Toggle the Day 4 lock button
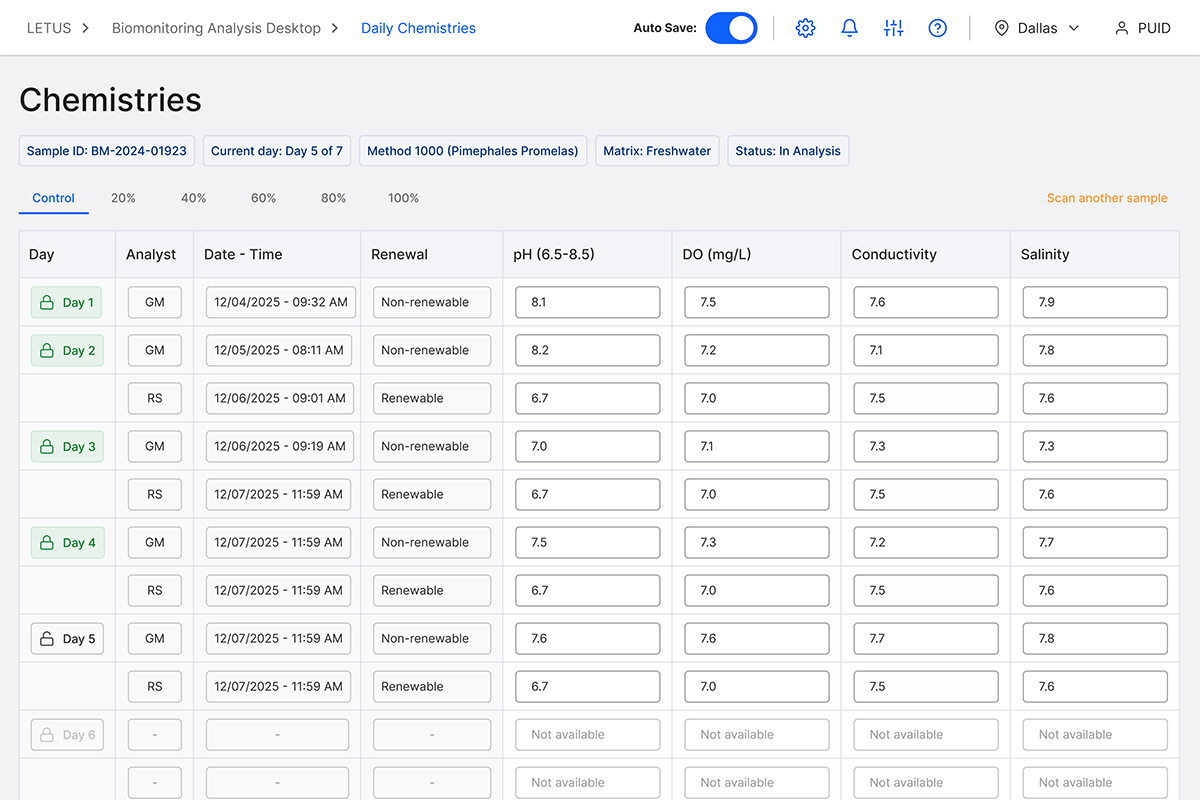This screenshot has height=800, width=1200. point(67,542)
